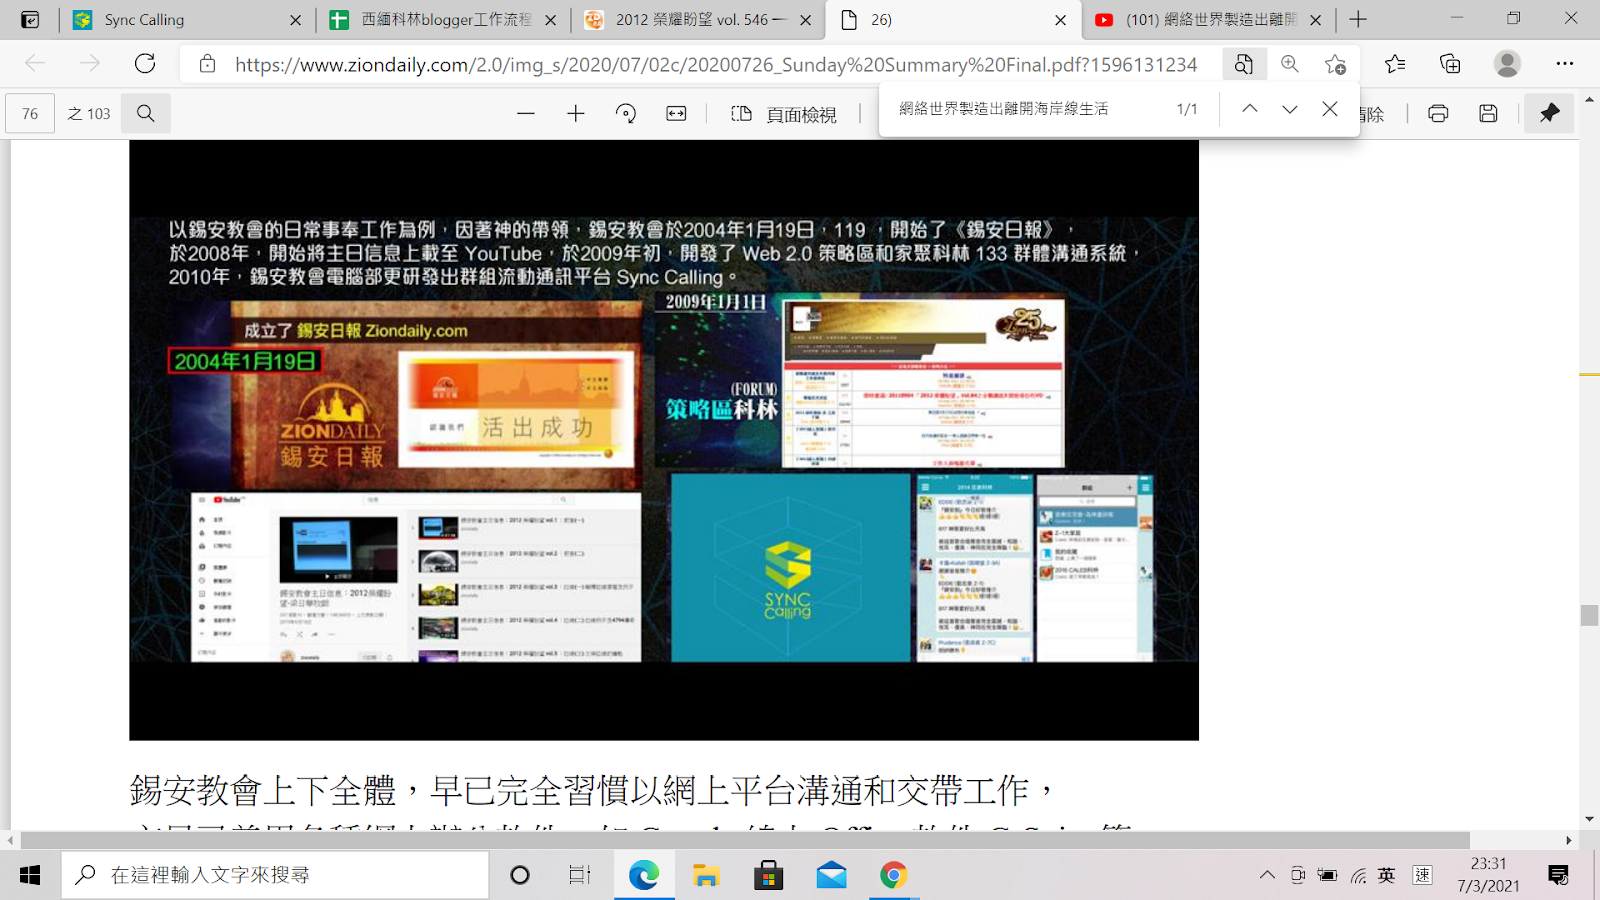Fit PDF page to width
The image size is (1600, 900).
pos(676,114)
